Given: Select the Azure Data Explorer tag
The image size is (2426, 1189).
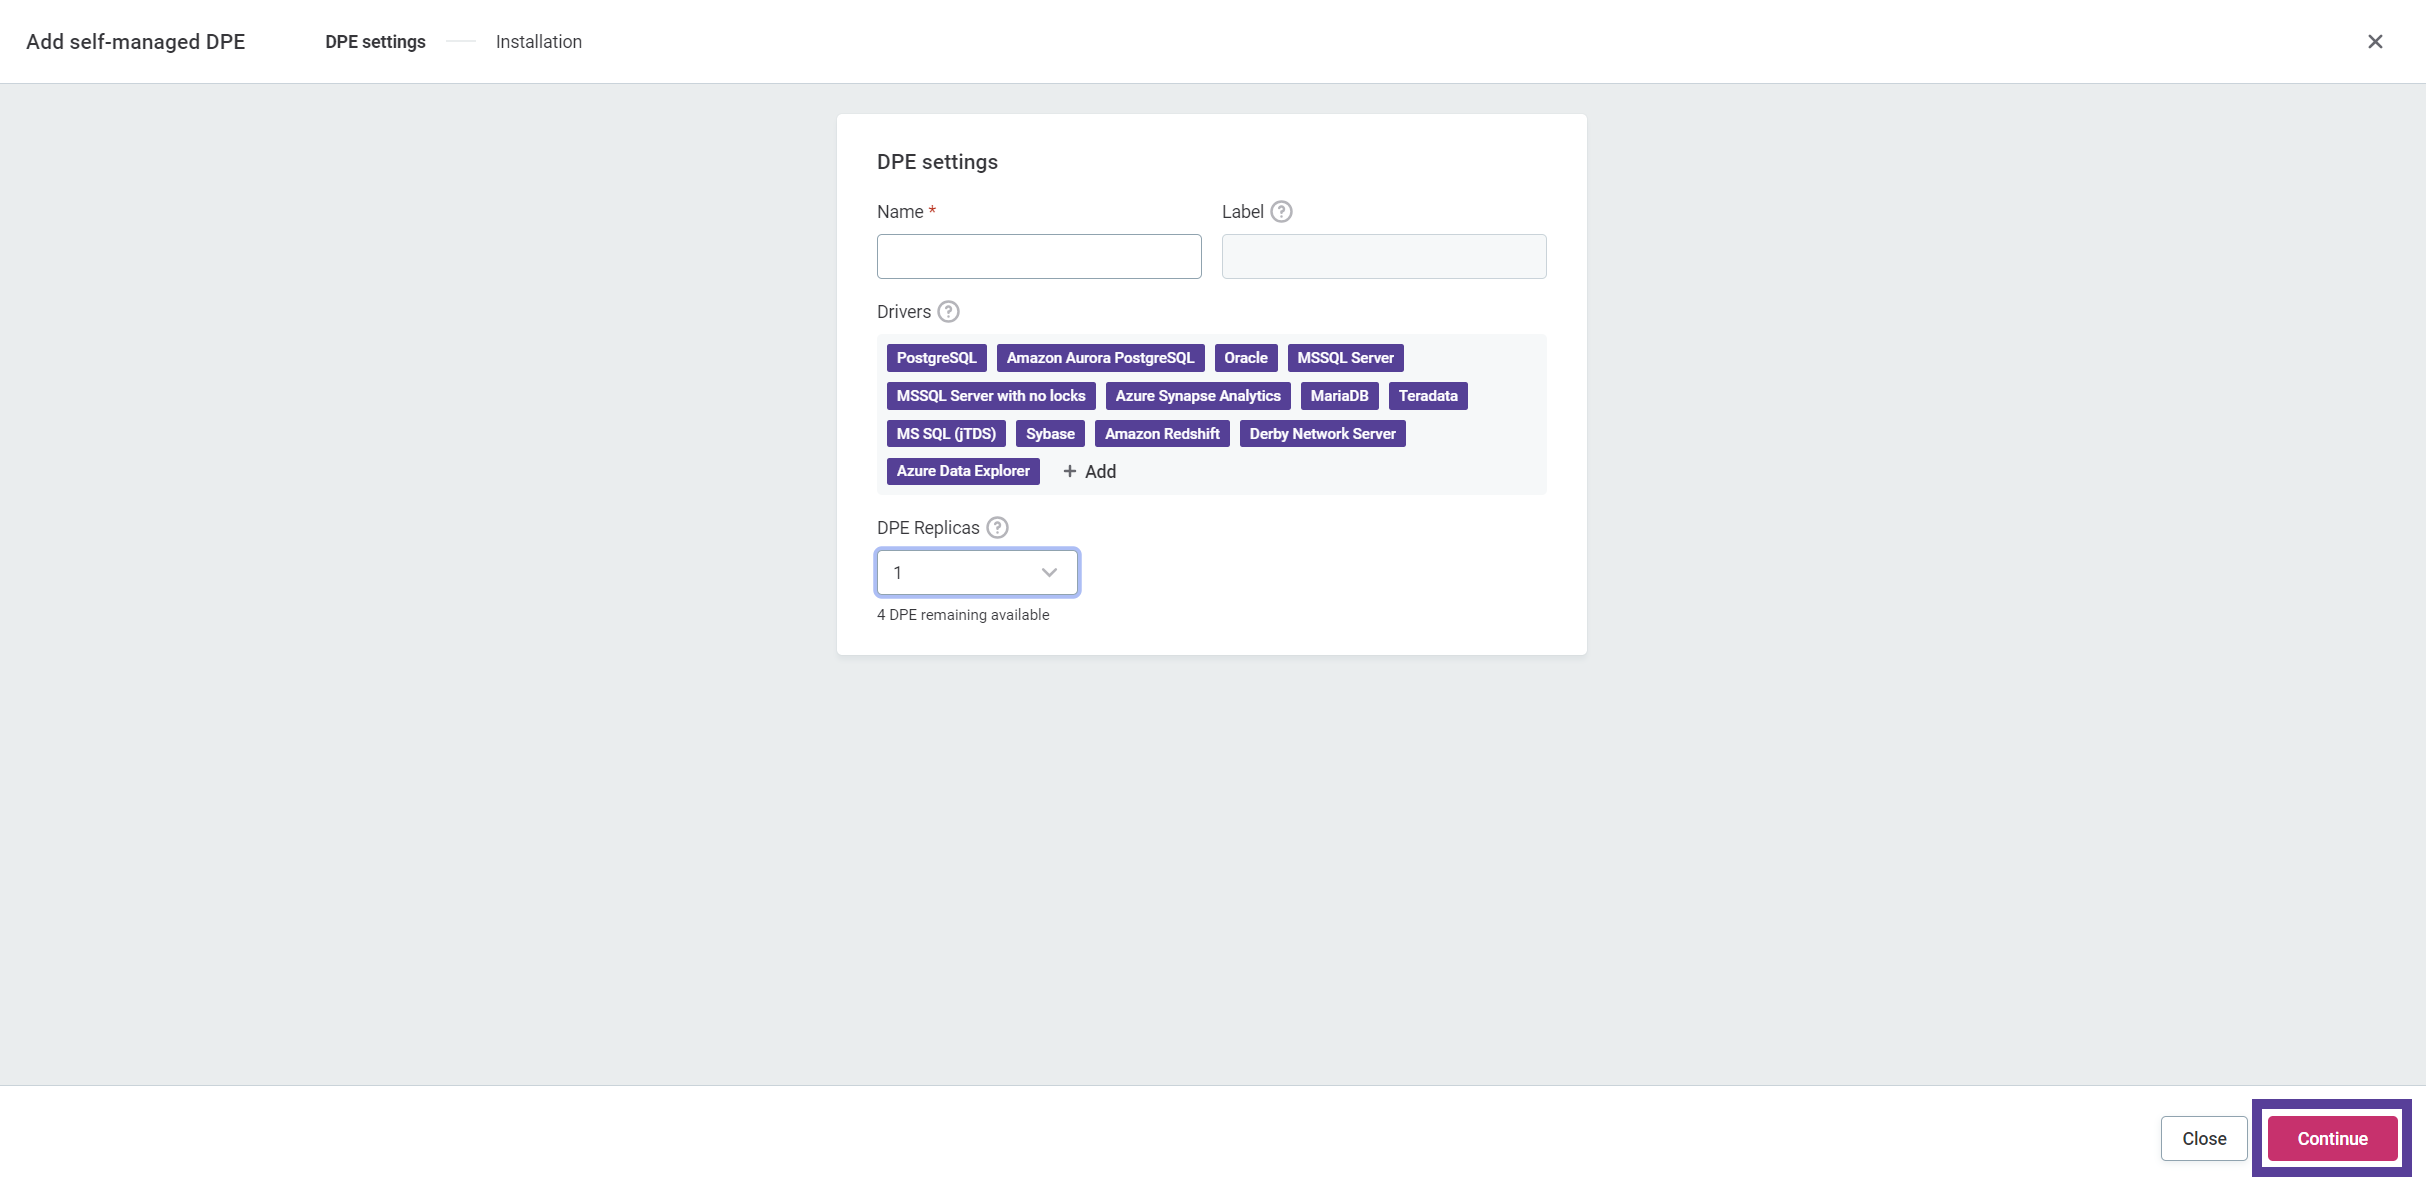Looking at the screenshot, I should click(962, 471).
